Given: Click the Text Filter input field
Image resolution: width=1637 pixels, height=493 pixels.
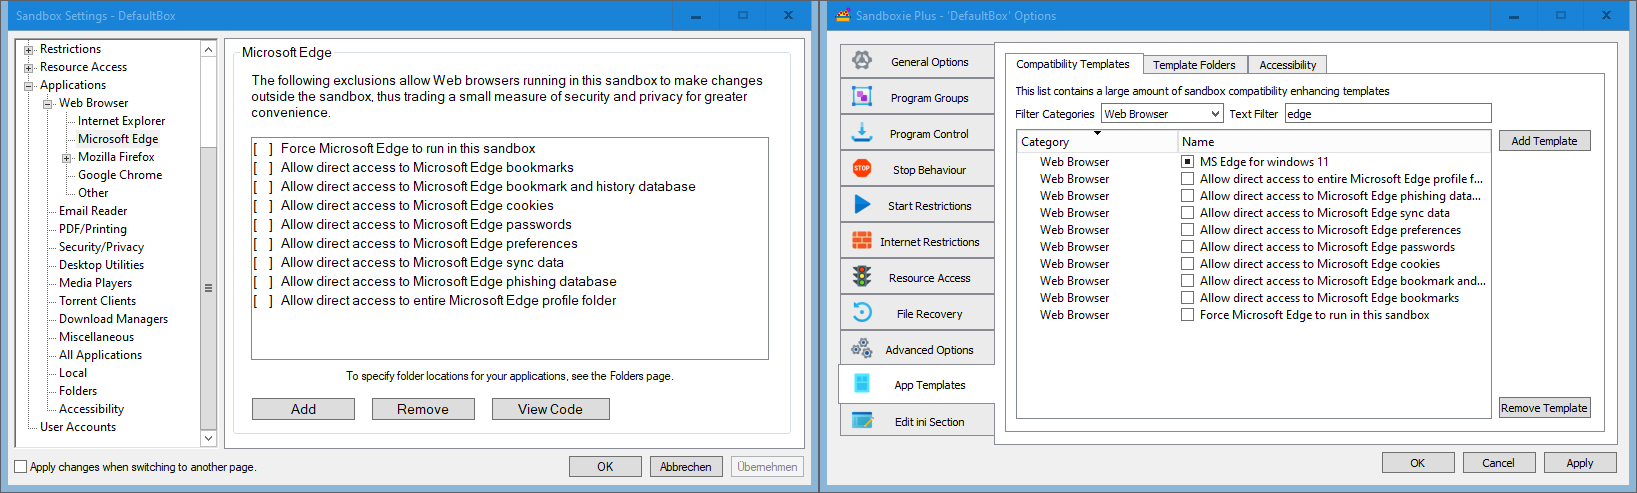Looking at the screenshot, I should click(1387, 114).
